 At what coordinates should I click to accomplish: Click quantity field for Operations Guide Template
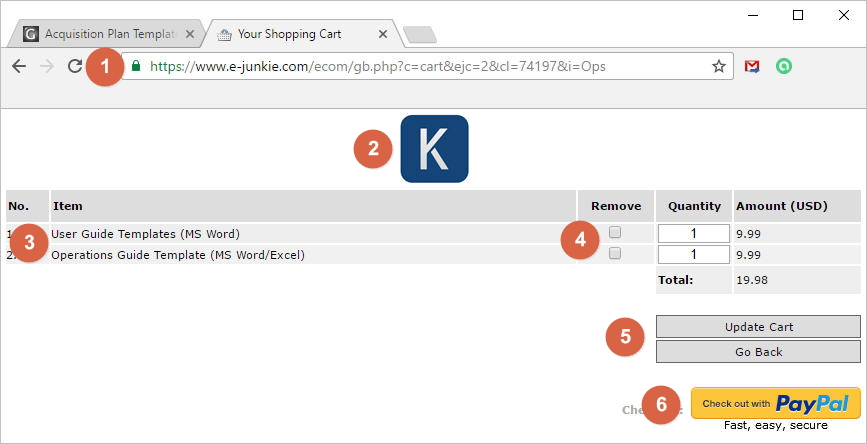(x=693, y=254)
